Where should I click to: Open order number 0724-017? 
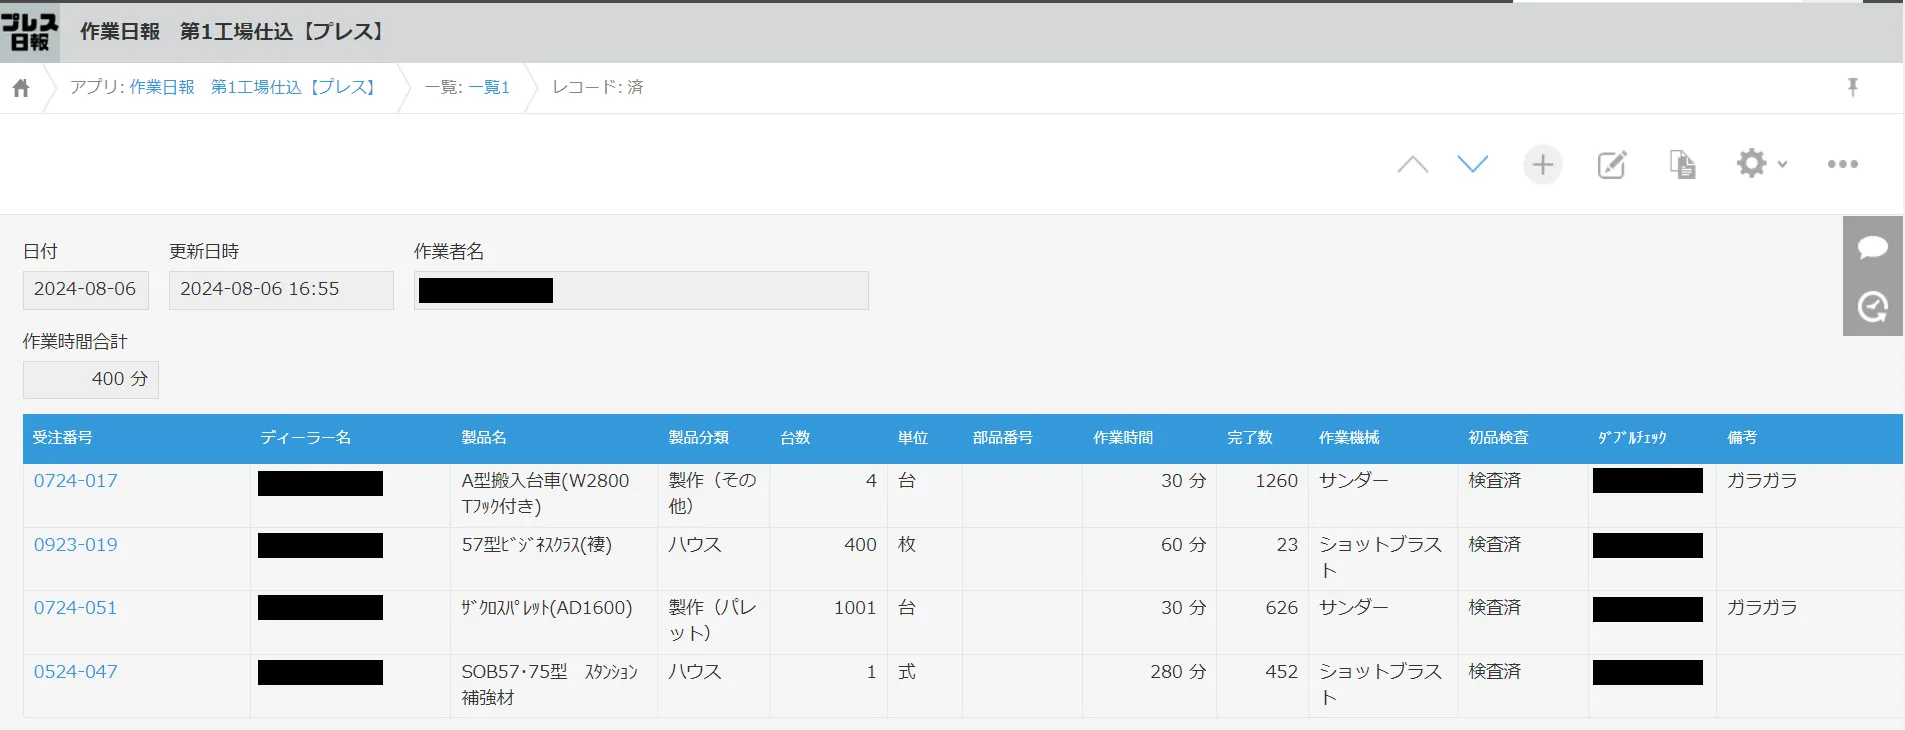click(x=76, y=481)
